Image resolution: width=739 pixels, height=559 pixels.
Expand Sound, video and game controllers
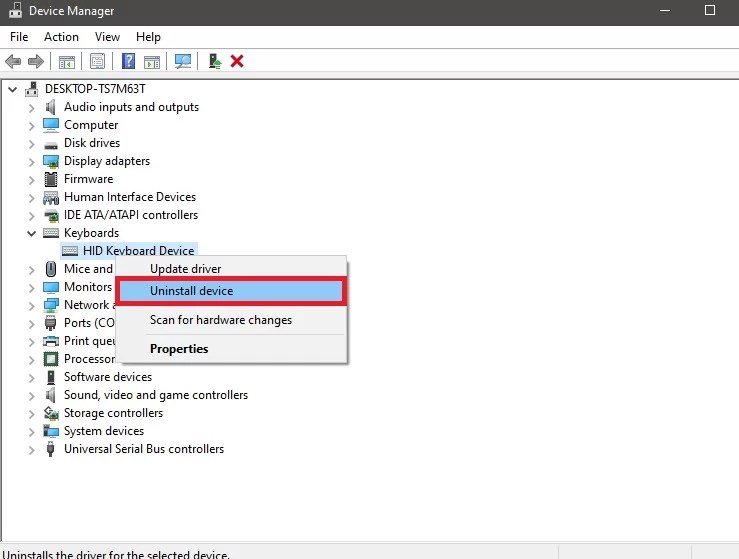(x=32, y=395)
